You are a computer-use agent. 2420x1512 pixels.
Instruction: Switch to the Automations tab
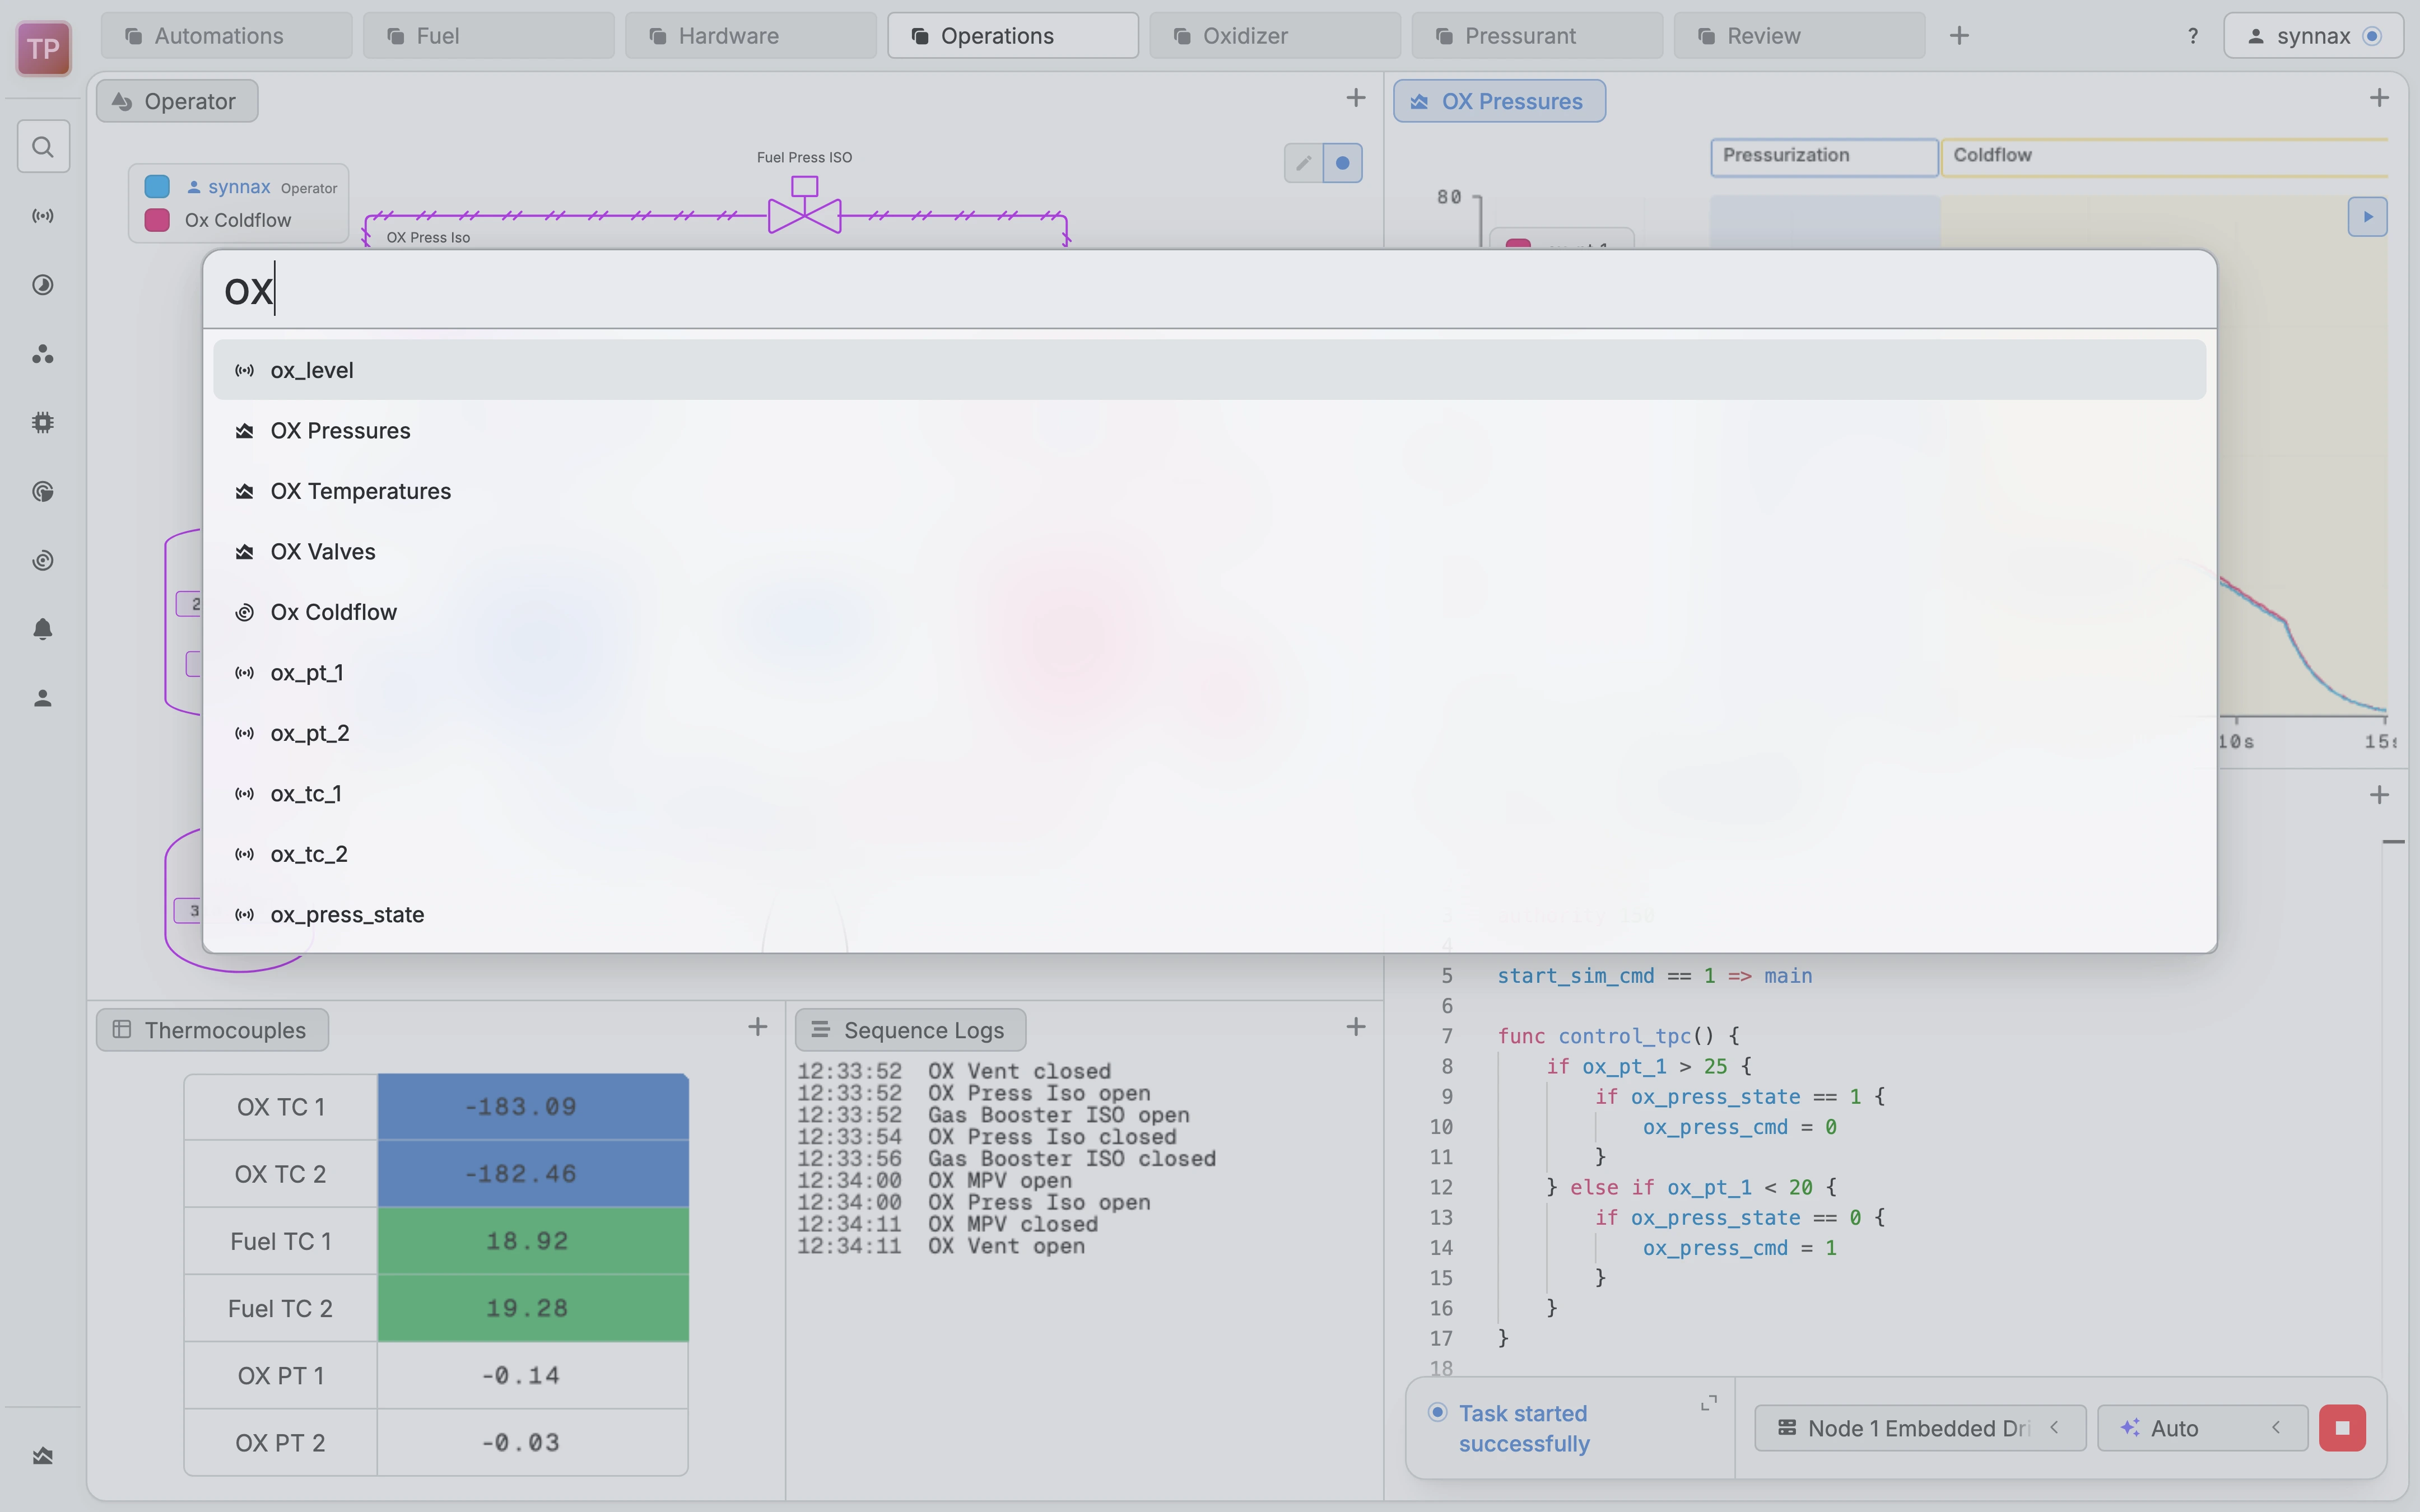coord(226,36)
